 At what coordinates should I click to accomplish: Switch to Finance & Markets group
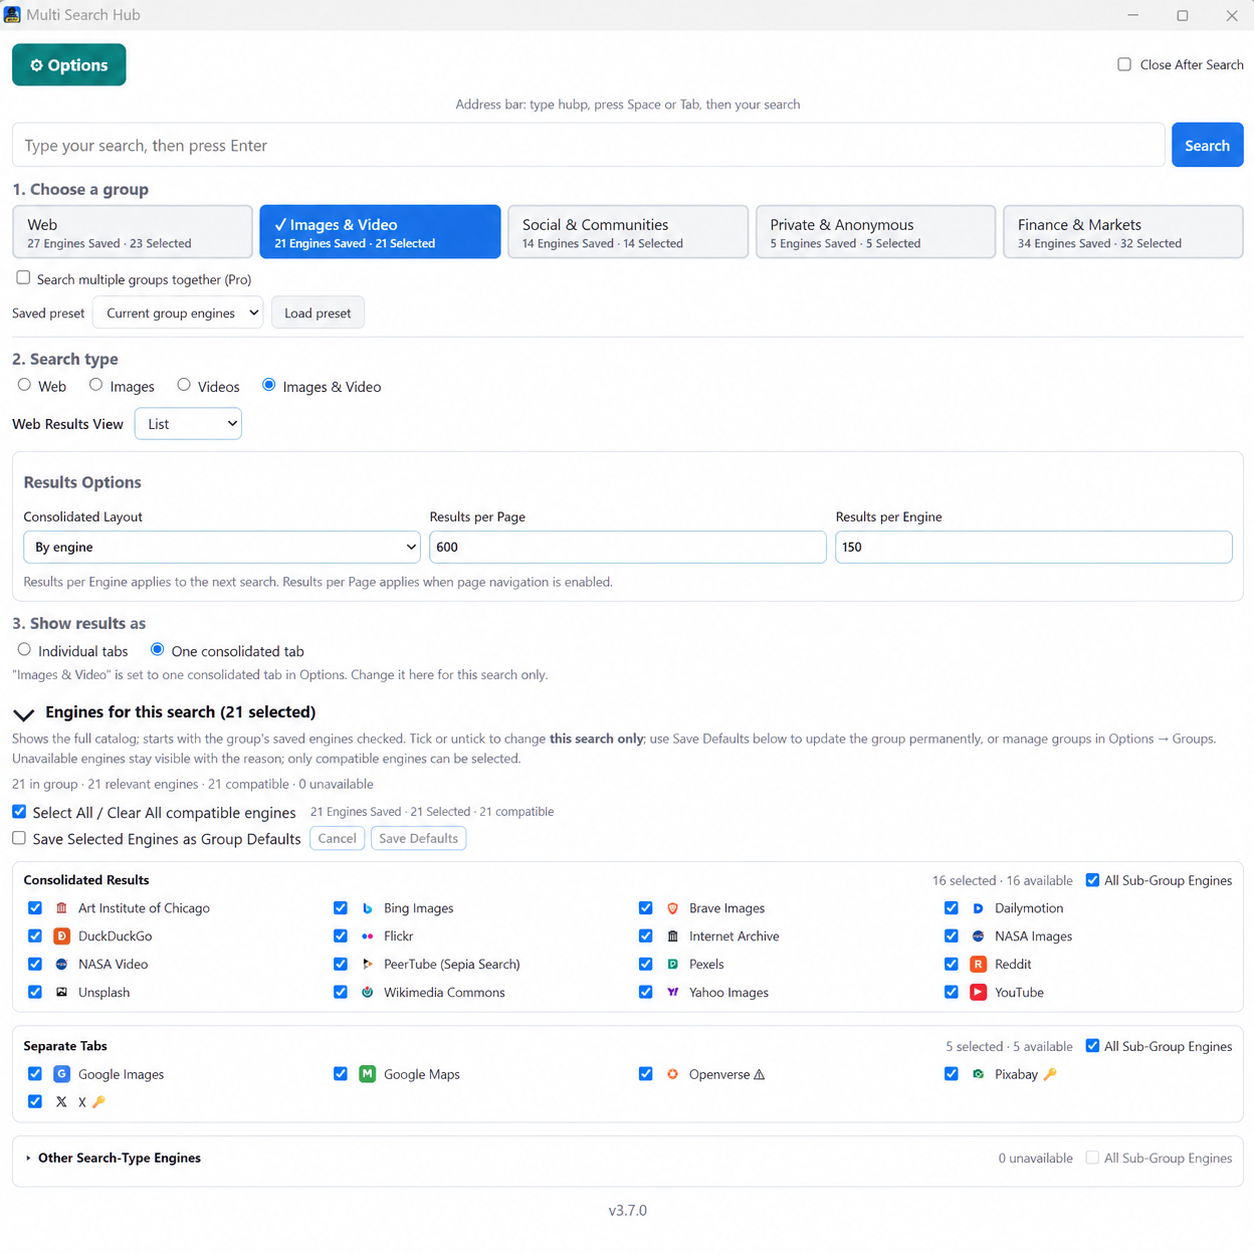[x=1123, y=232]
